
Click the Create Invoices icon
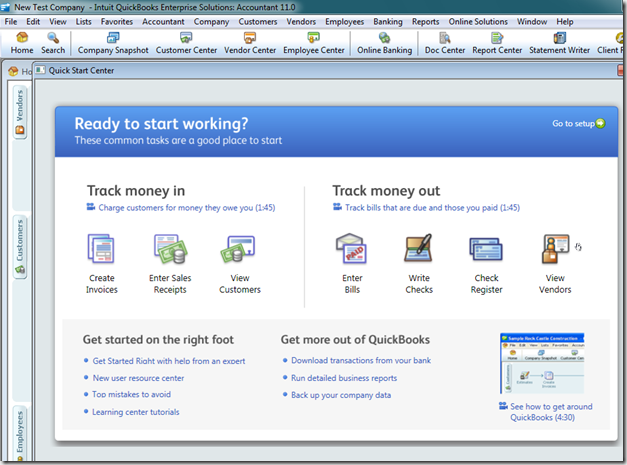click(x=102, y=249)
